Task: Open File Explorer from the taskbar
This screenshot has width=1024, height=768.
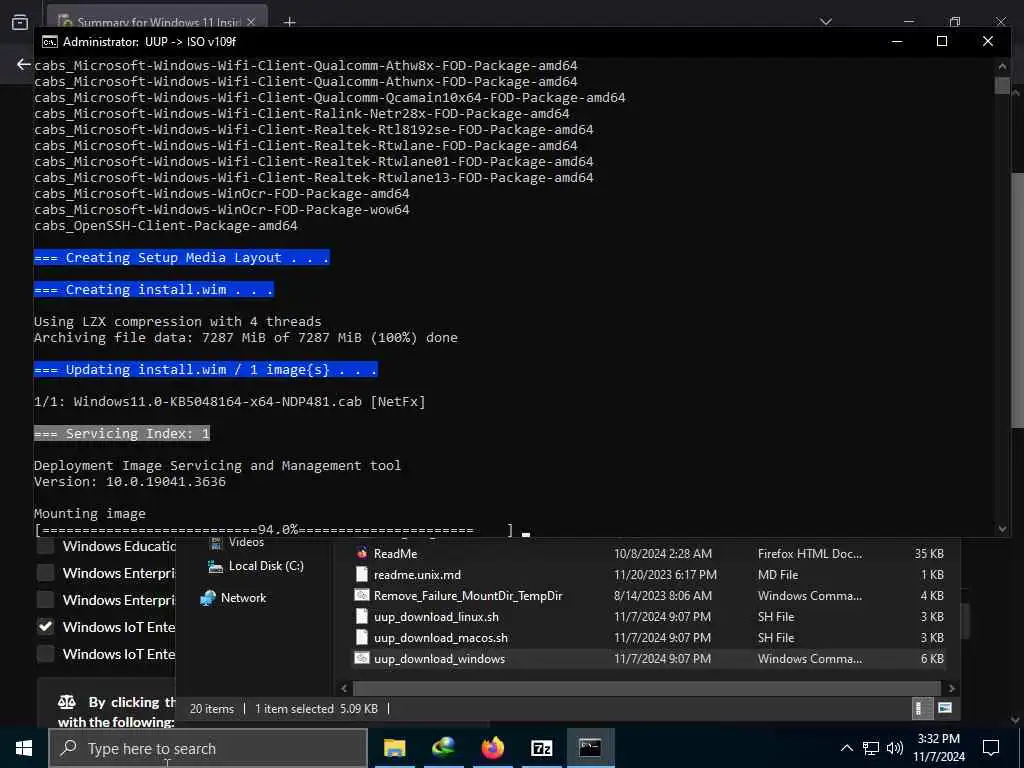Action: coord(394,748)
